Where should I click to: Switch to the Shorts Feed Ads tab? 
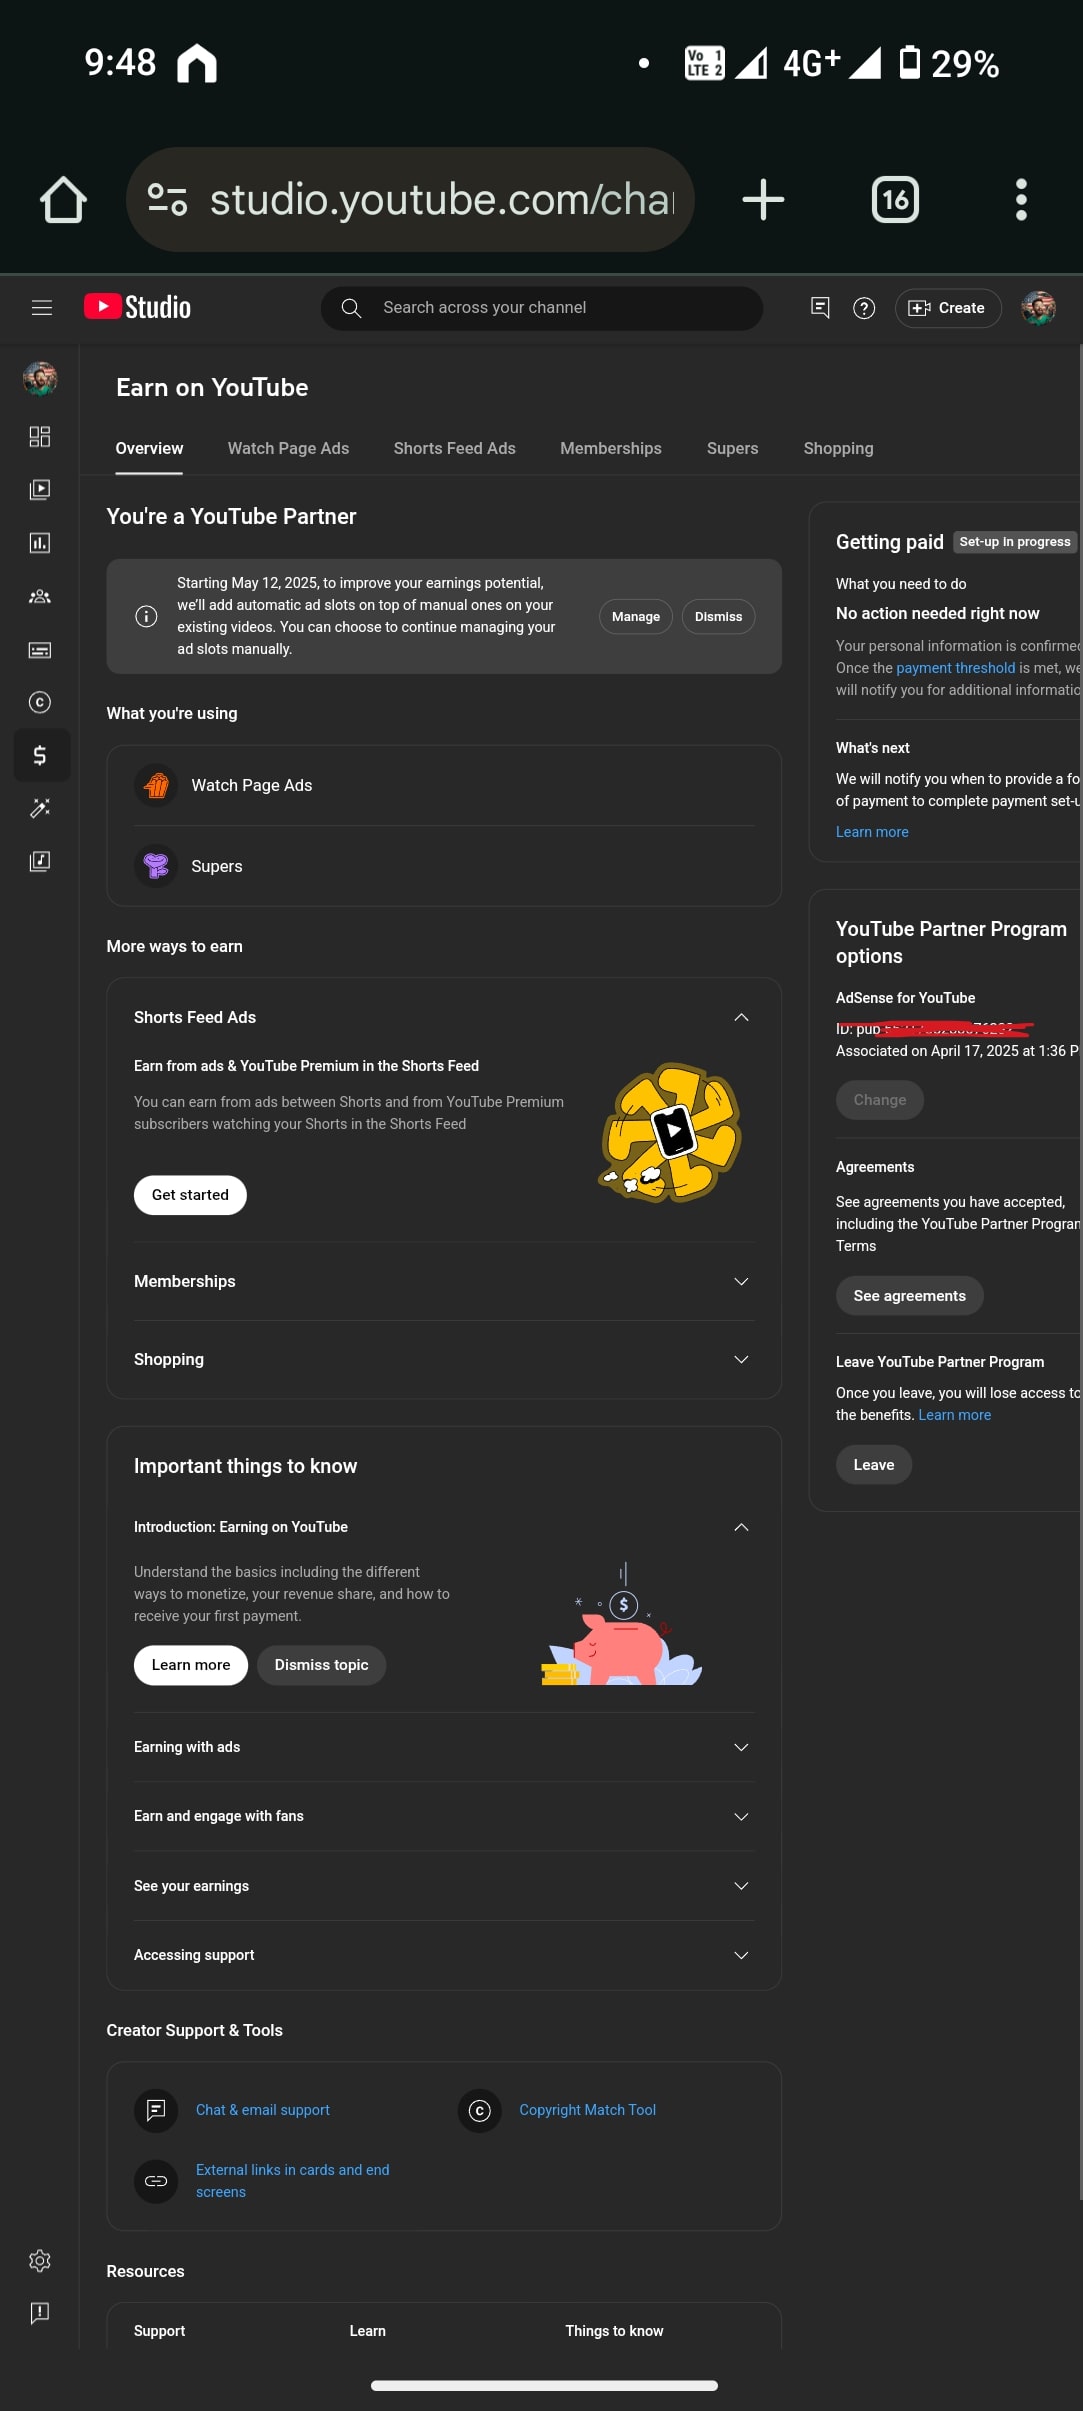point(454,448)
